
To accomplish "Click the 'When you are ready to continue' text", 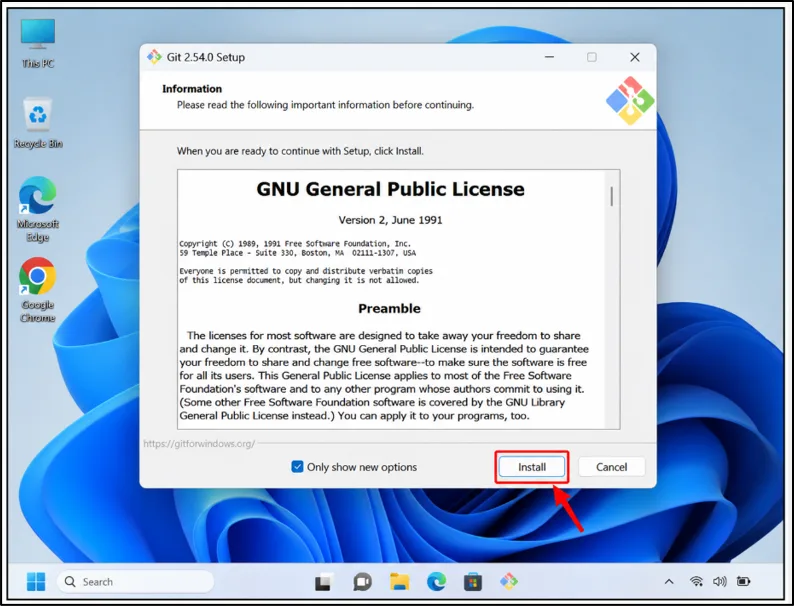I will pyautogui.click(x=300, y=151).
